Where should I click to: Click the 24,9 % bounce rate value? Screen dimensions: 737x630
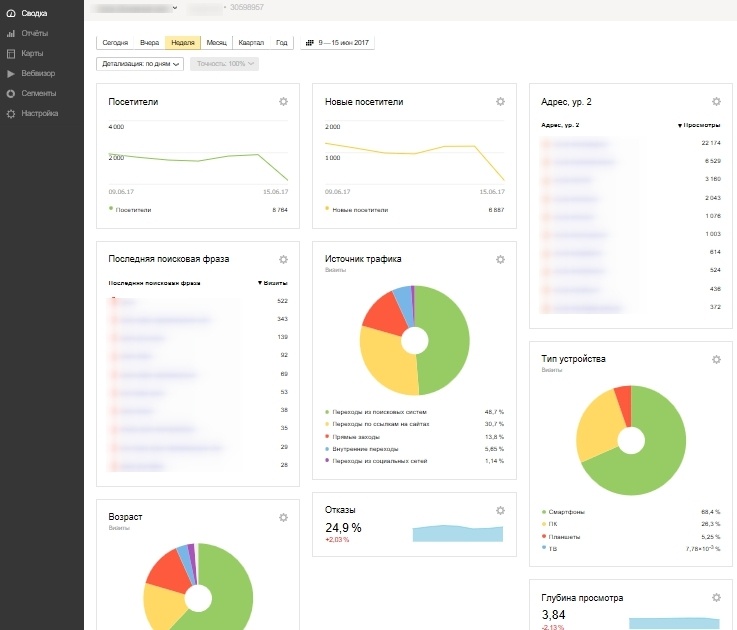[343, 528]
